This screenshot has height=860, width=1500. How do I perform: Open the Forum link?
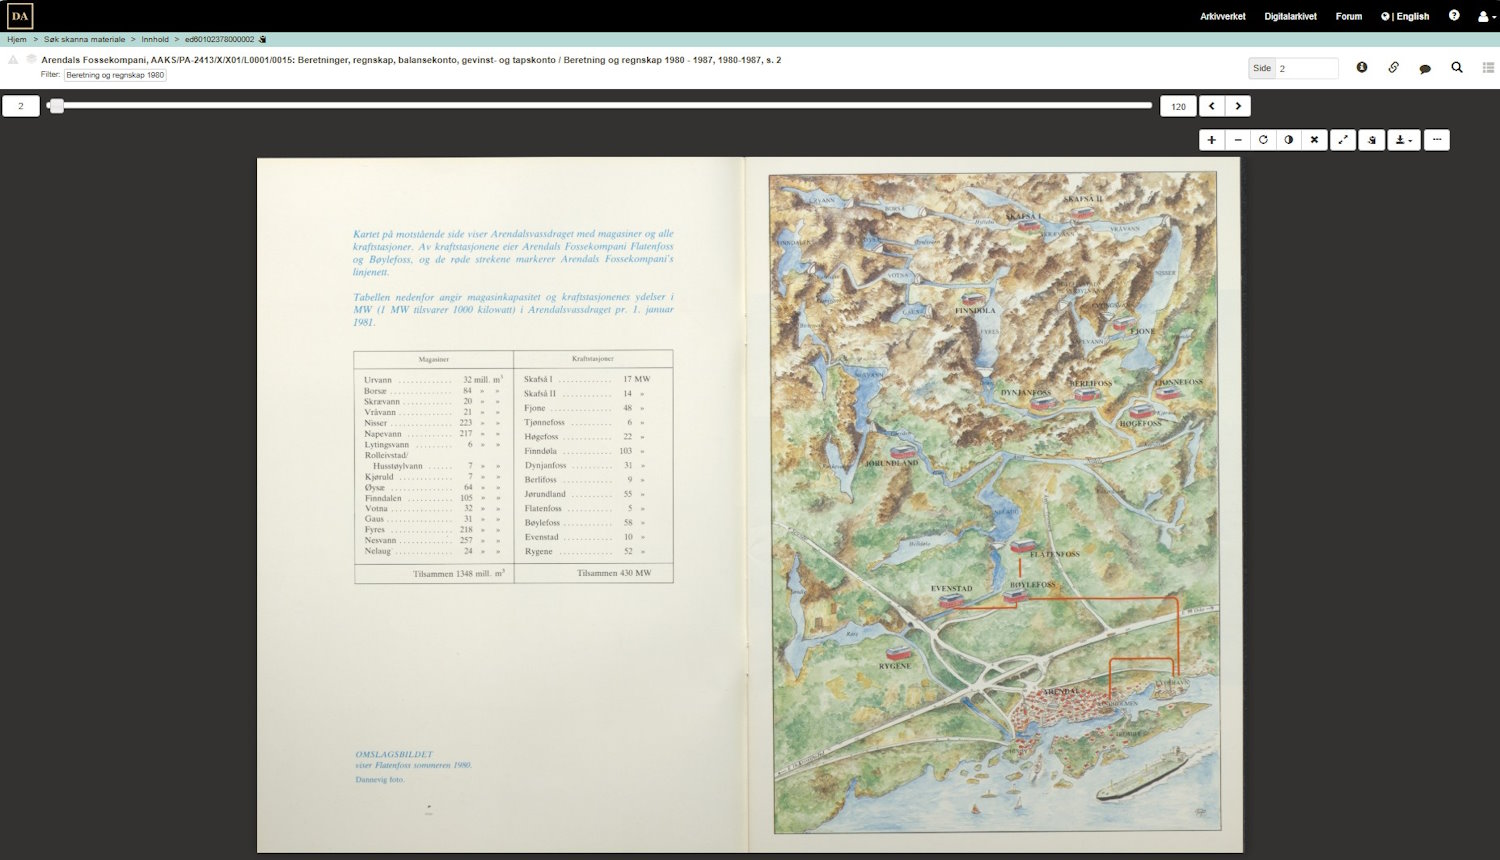point(1349,16)
